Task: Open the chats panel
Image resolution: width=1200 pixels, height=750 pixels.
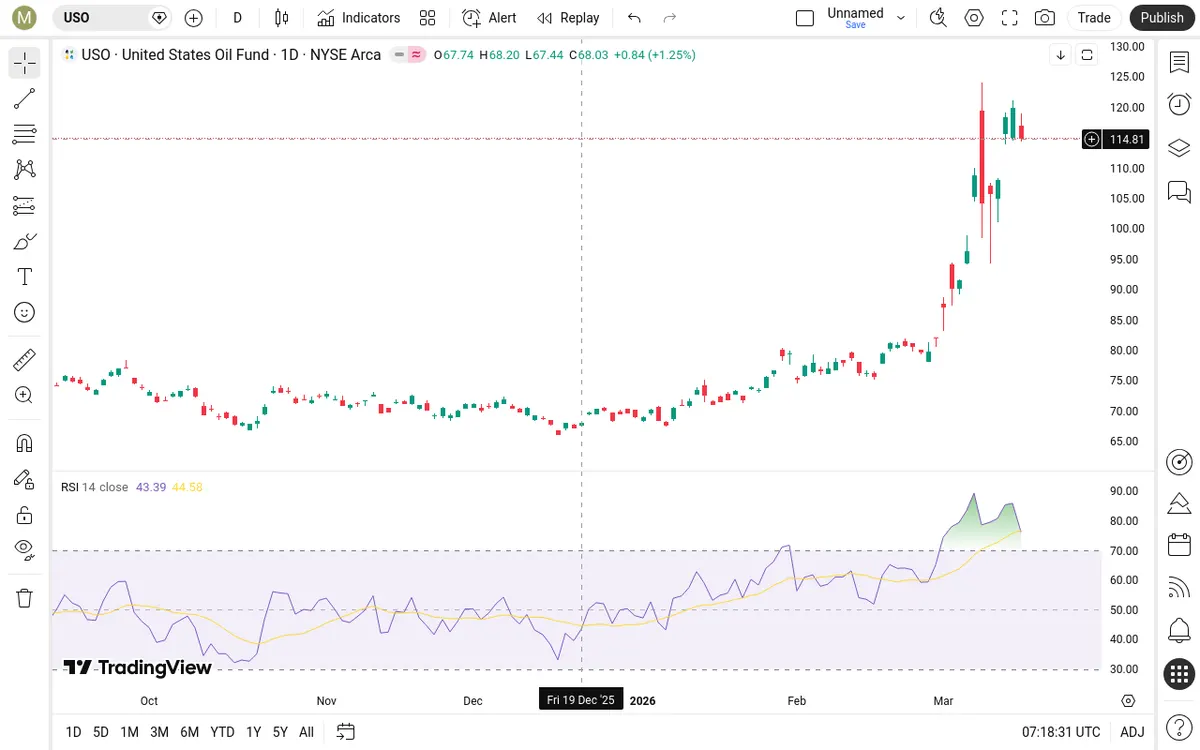Action: 1179,191
